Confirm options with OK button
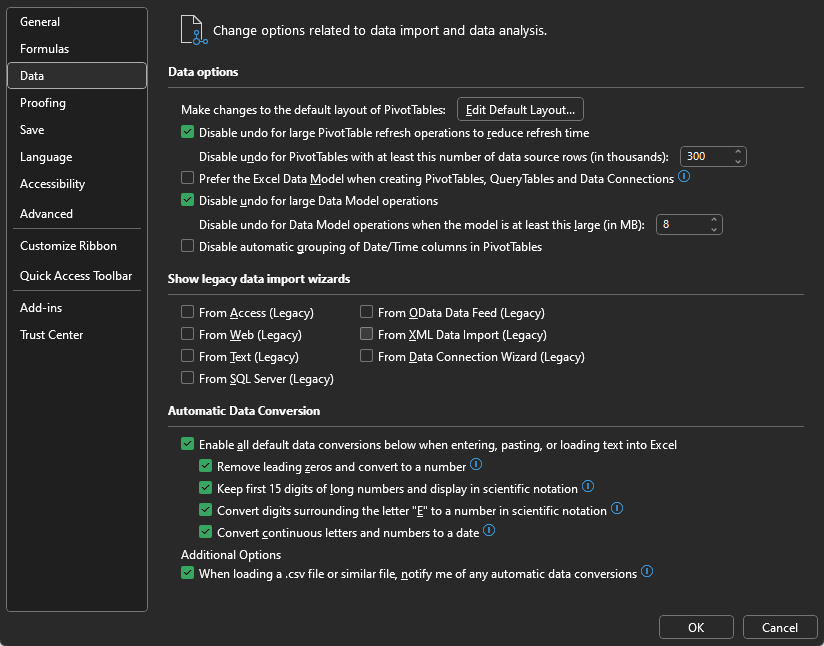Screen dimensions: 824x646 pos(696,628)
